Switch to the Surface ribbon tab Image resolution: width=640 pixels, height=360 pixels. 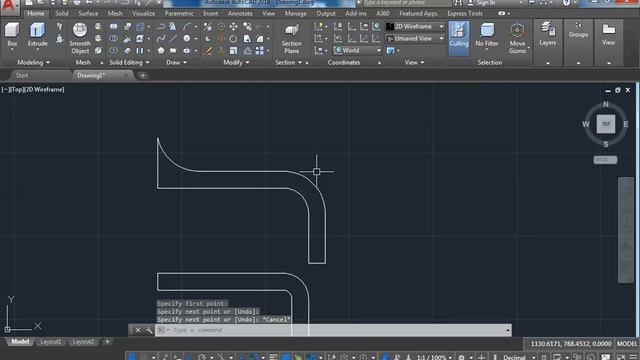click(88, 13)
